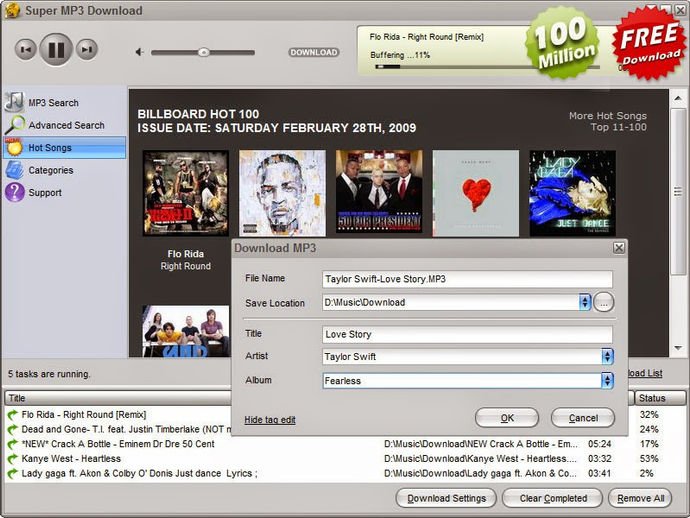This screenshot has height=518, width=690.
Task: Click inside the Album field Fearless
Action: coord(462,381)
